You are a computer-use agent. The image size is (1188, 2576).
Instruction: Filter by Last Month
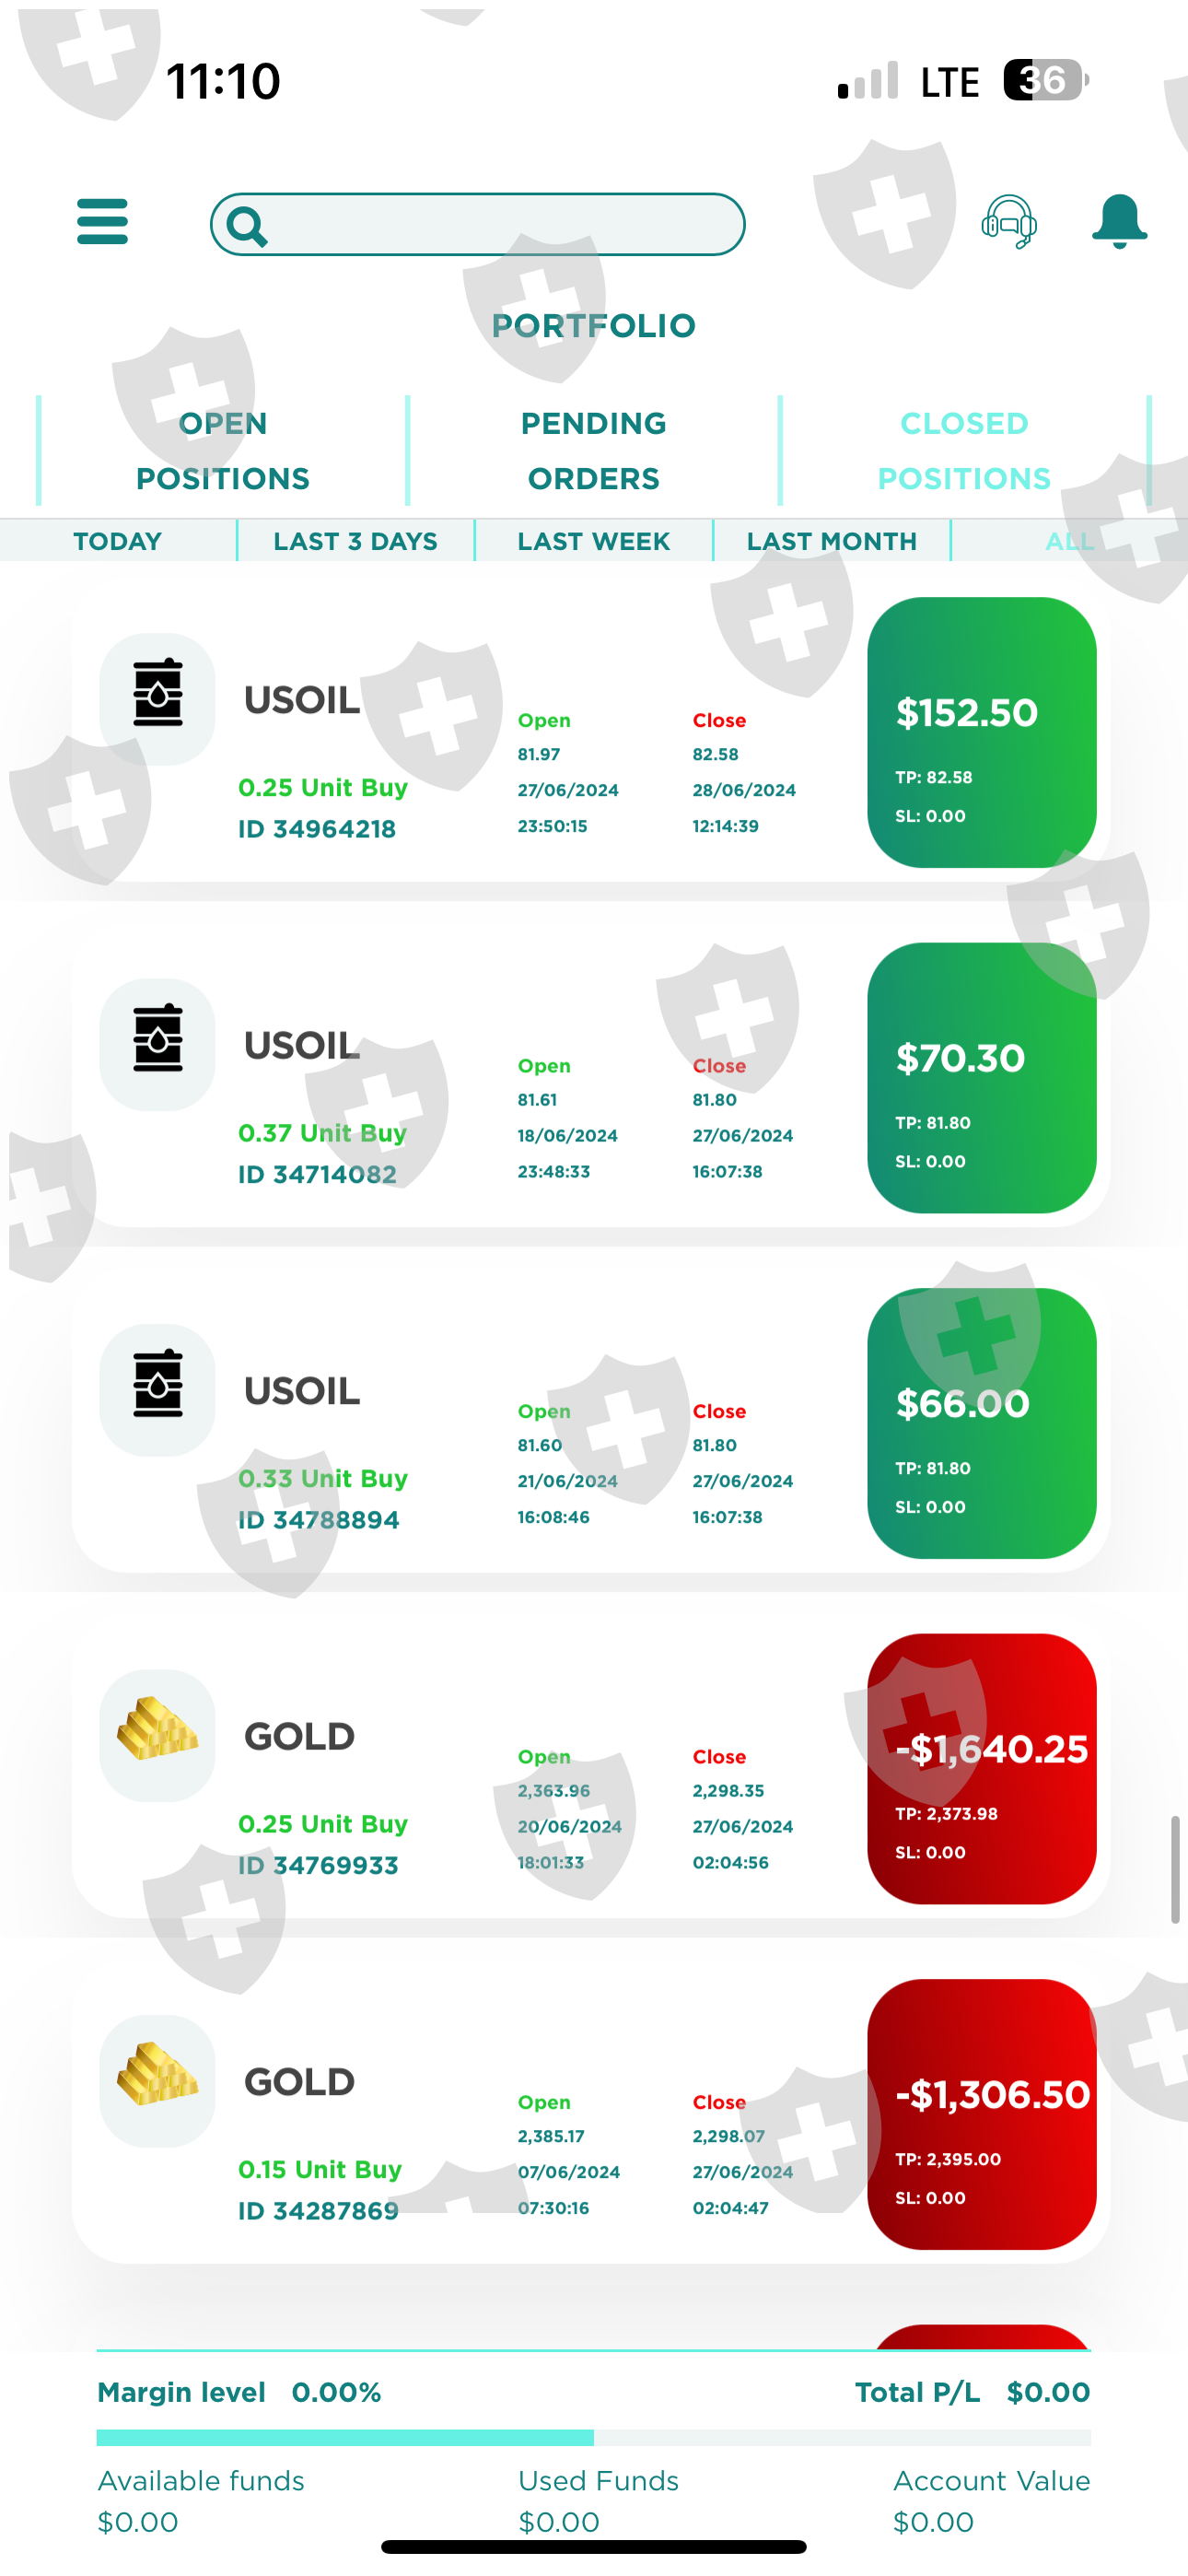(x=831, y=541)
